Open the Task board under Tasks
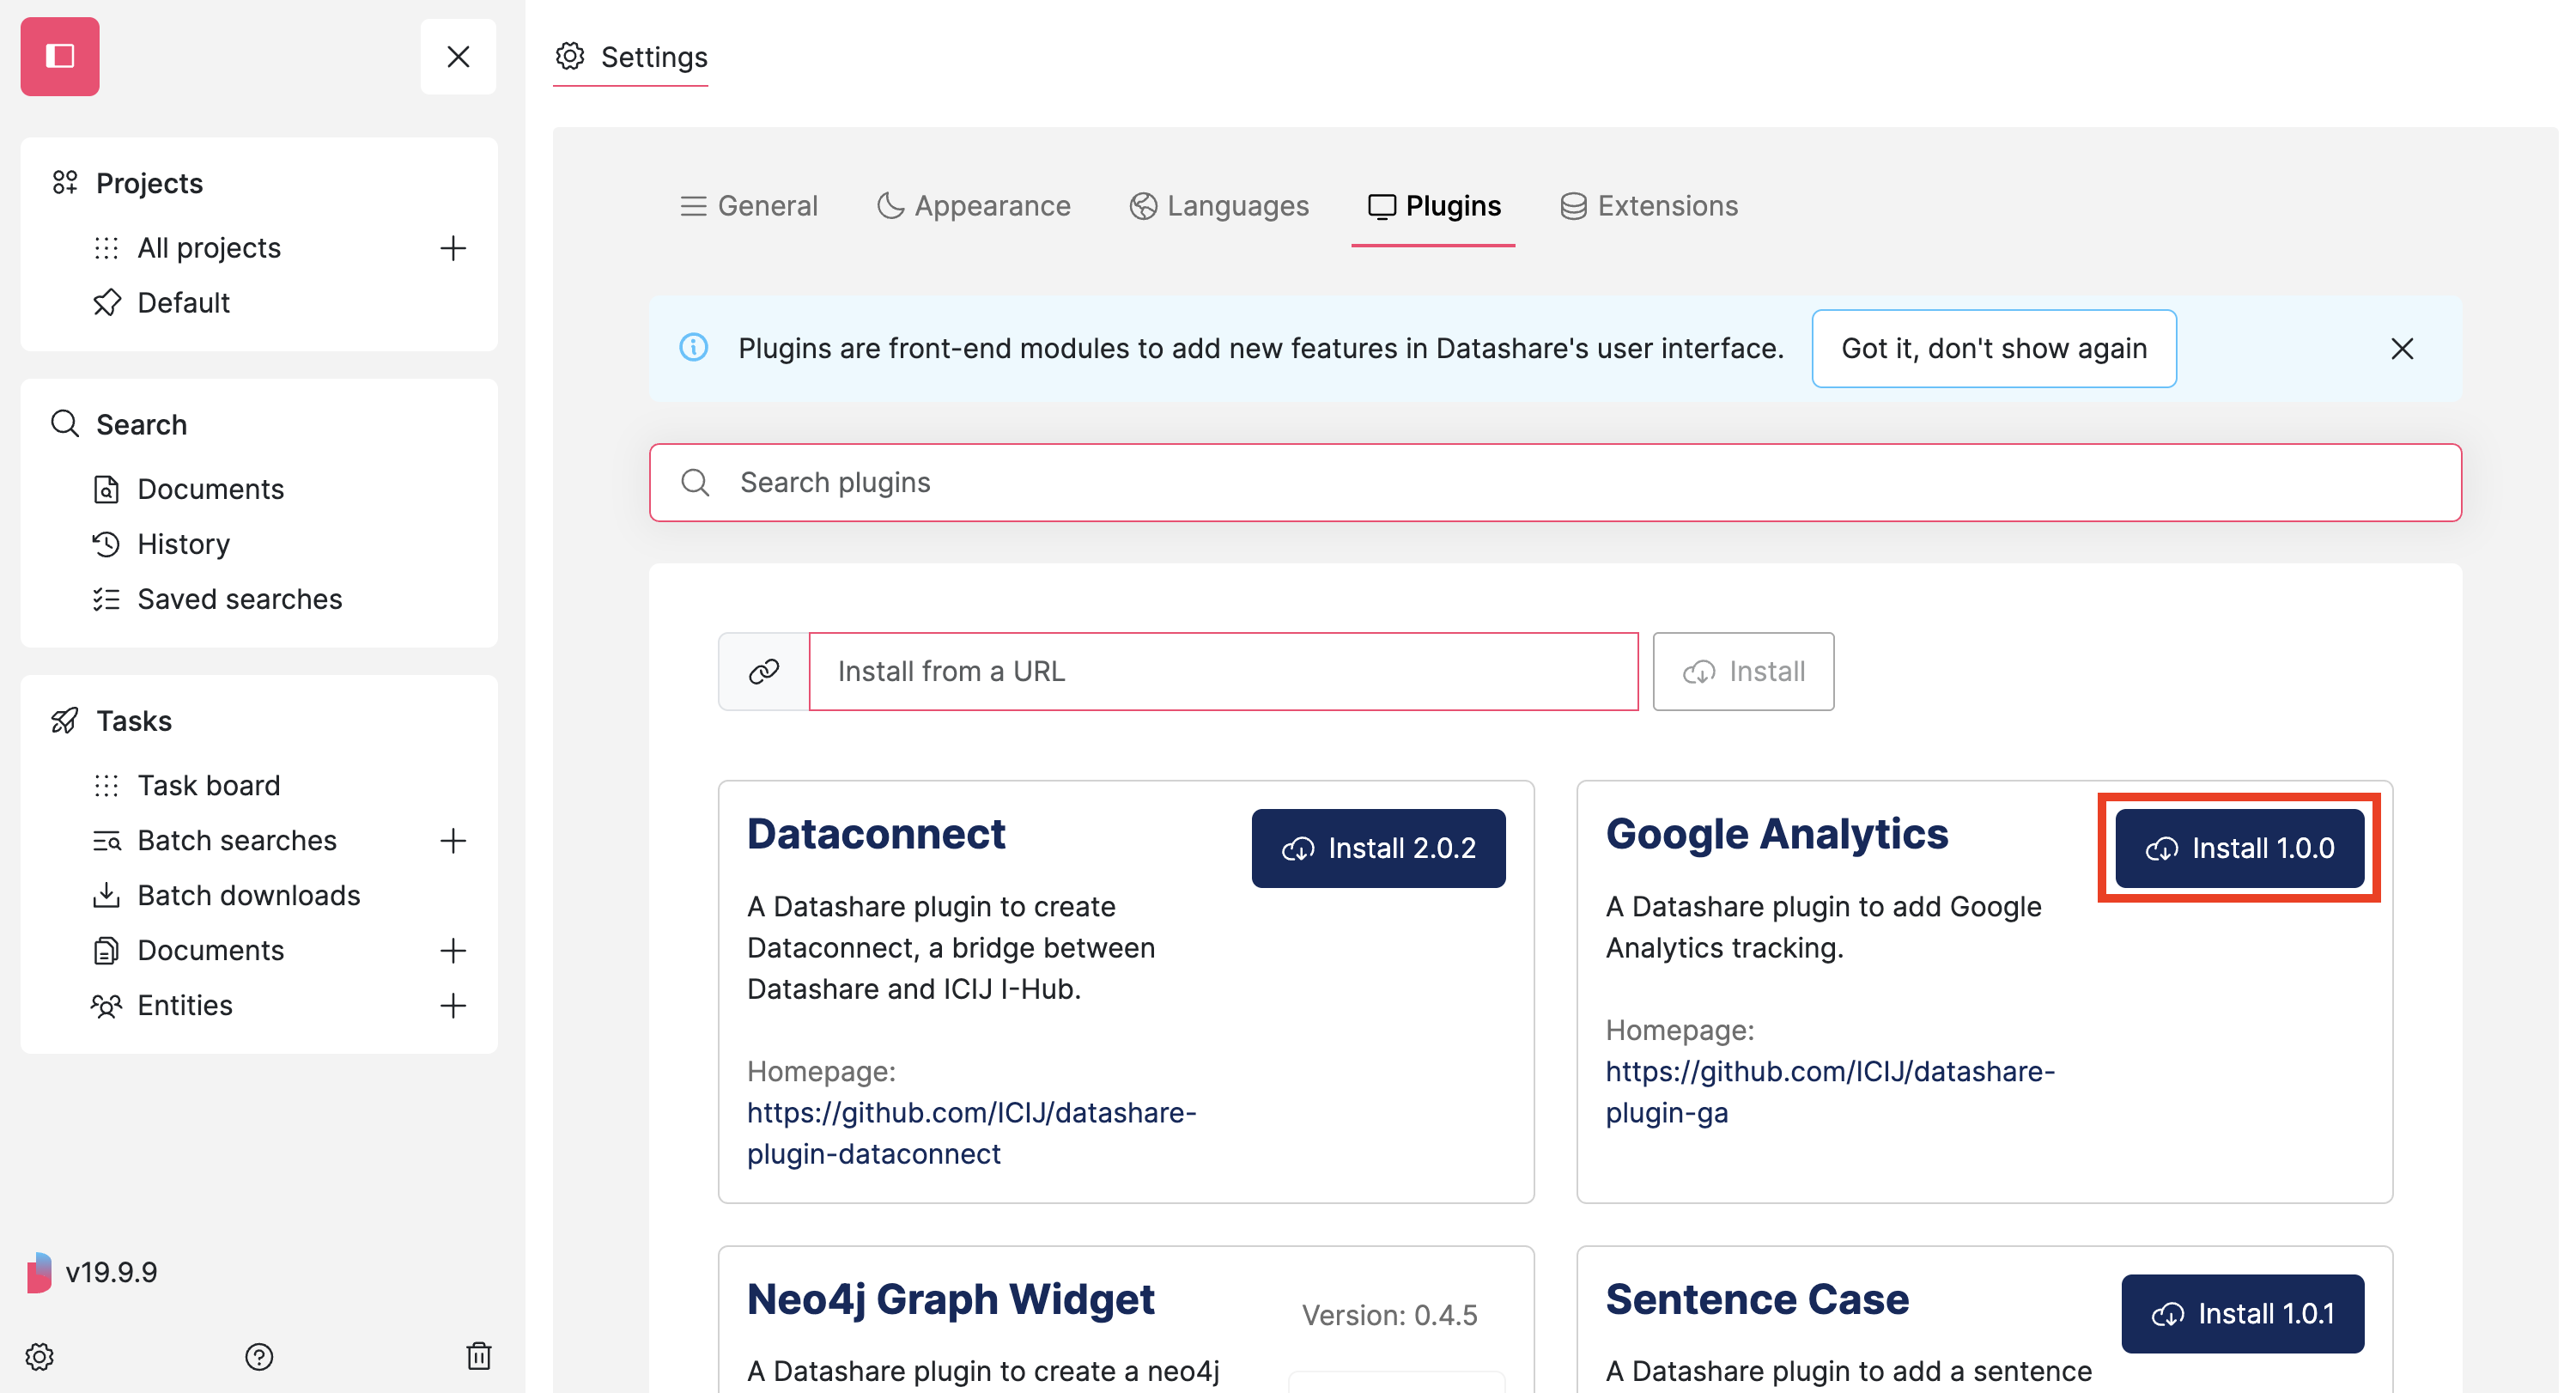This screenshot has height=1393, width=2576. click(209, 784)
